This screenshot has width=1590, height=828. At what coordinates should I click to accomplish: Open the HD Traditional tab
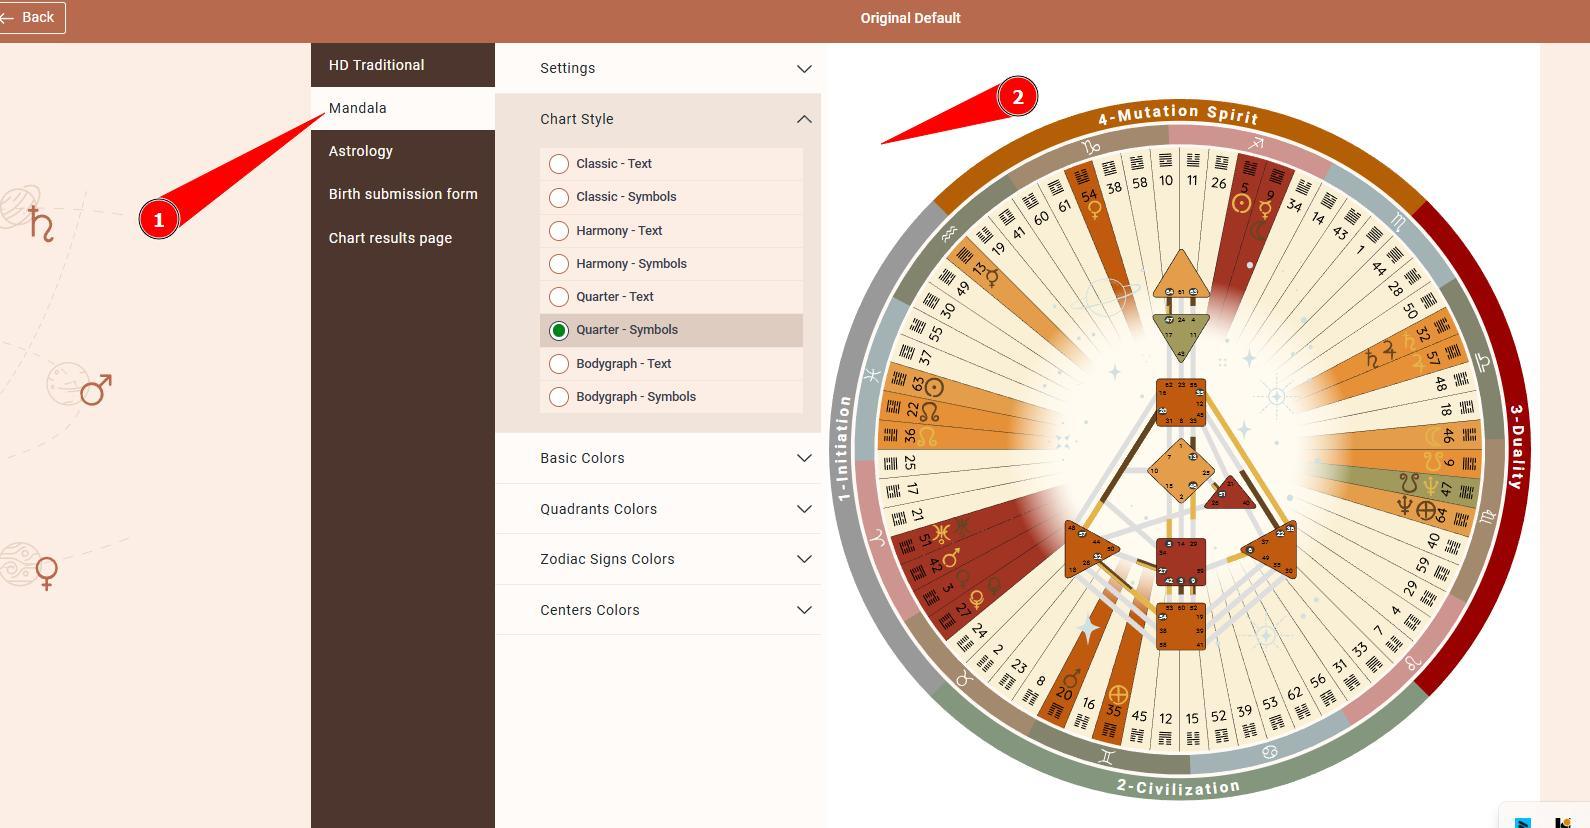(x=377, y=65)
